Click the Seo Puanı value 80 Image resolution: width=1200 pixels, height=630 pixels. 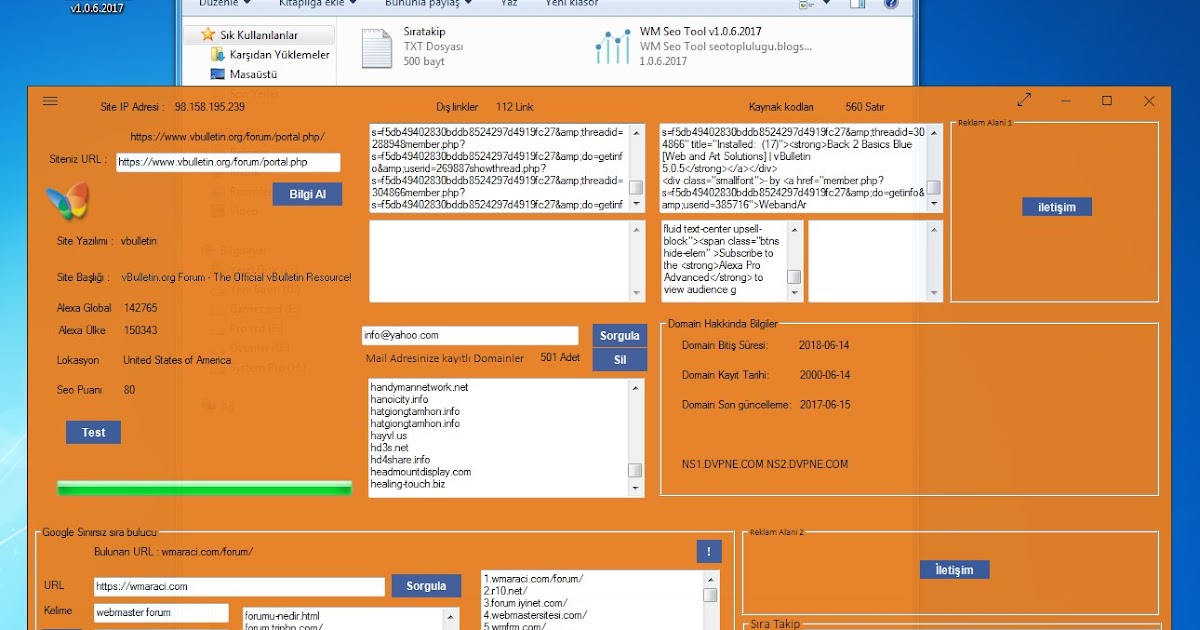[x=130, y=390]
